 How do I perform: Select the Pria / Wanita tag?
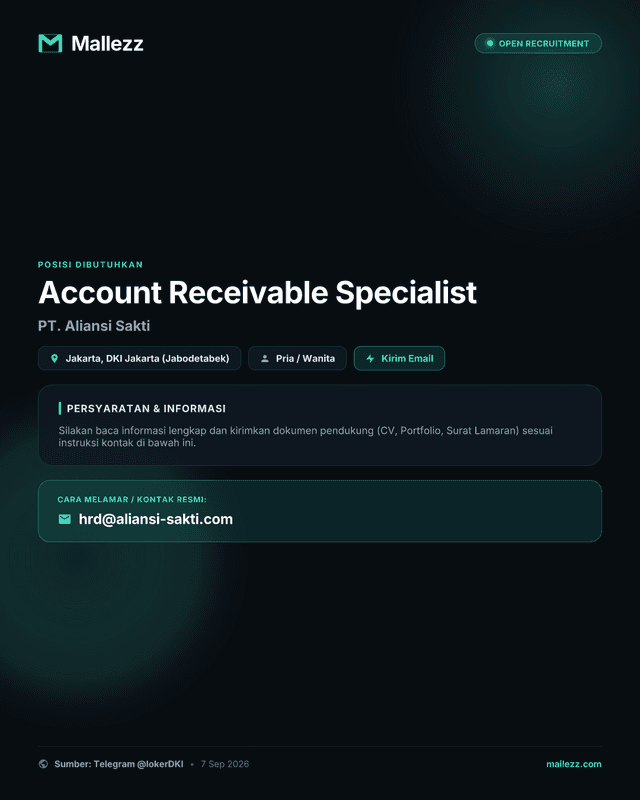297,358
